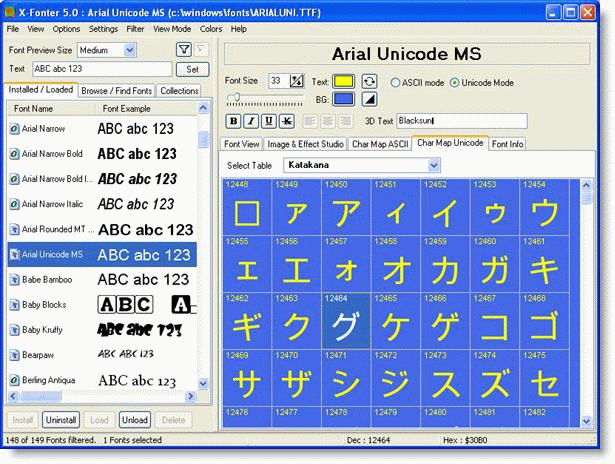Viewport: 615px width, 464px height.
Task: Open the View menu
Action: 36,29
